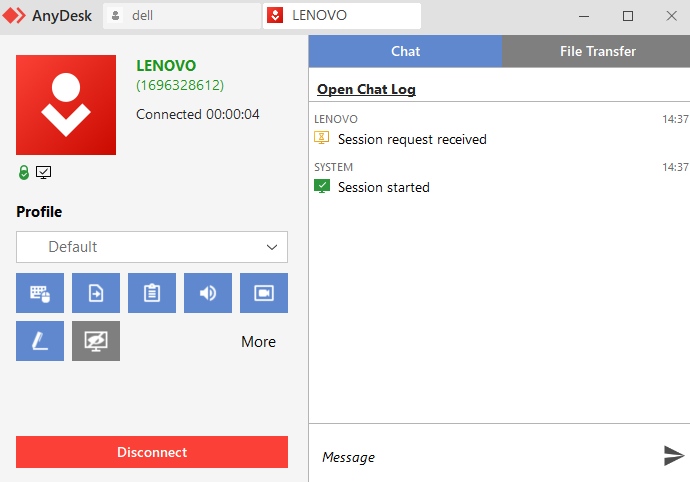Screen dimensions: 690x482
Task: Click the Connected 00:00:04 timer text
Action: (198, 114)
